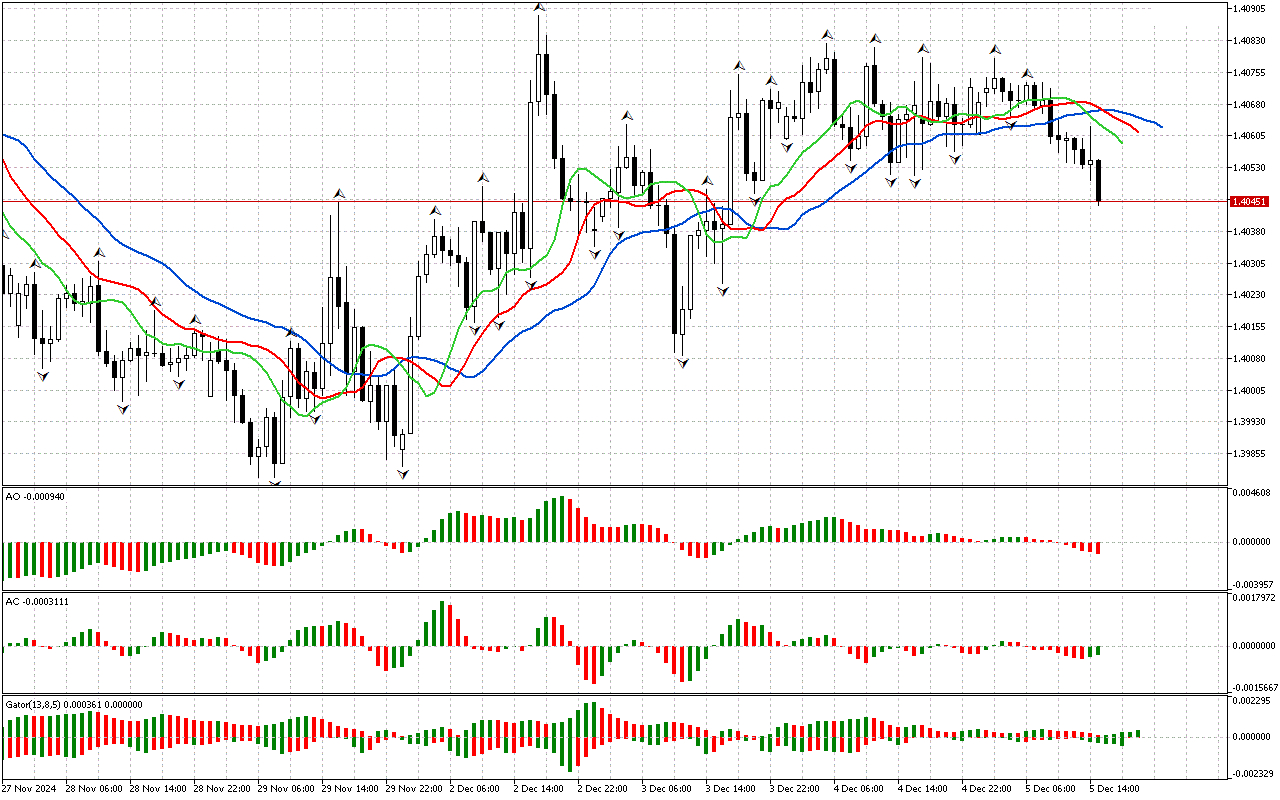Select price axis value 1.40005
The width and height of the screenshot is (1280, 800).
[x=1250, y=391]
